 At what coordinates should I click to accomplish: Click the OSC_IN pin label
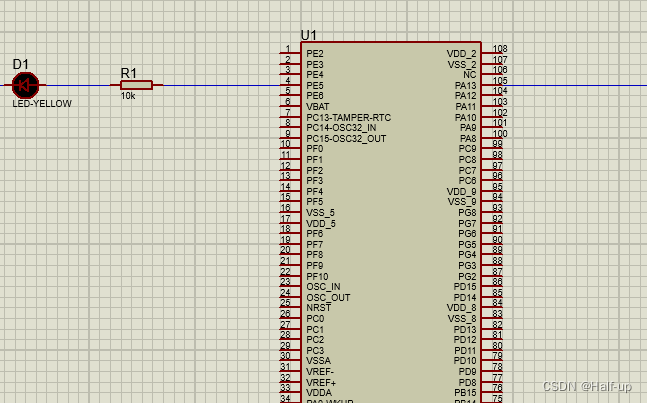(323, 287)
